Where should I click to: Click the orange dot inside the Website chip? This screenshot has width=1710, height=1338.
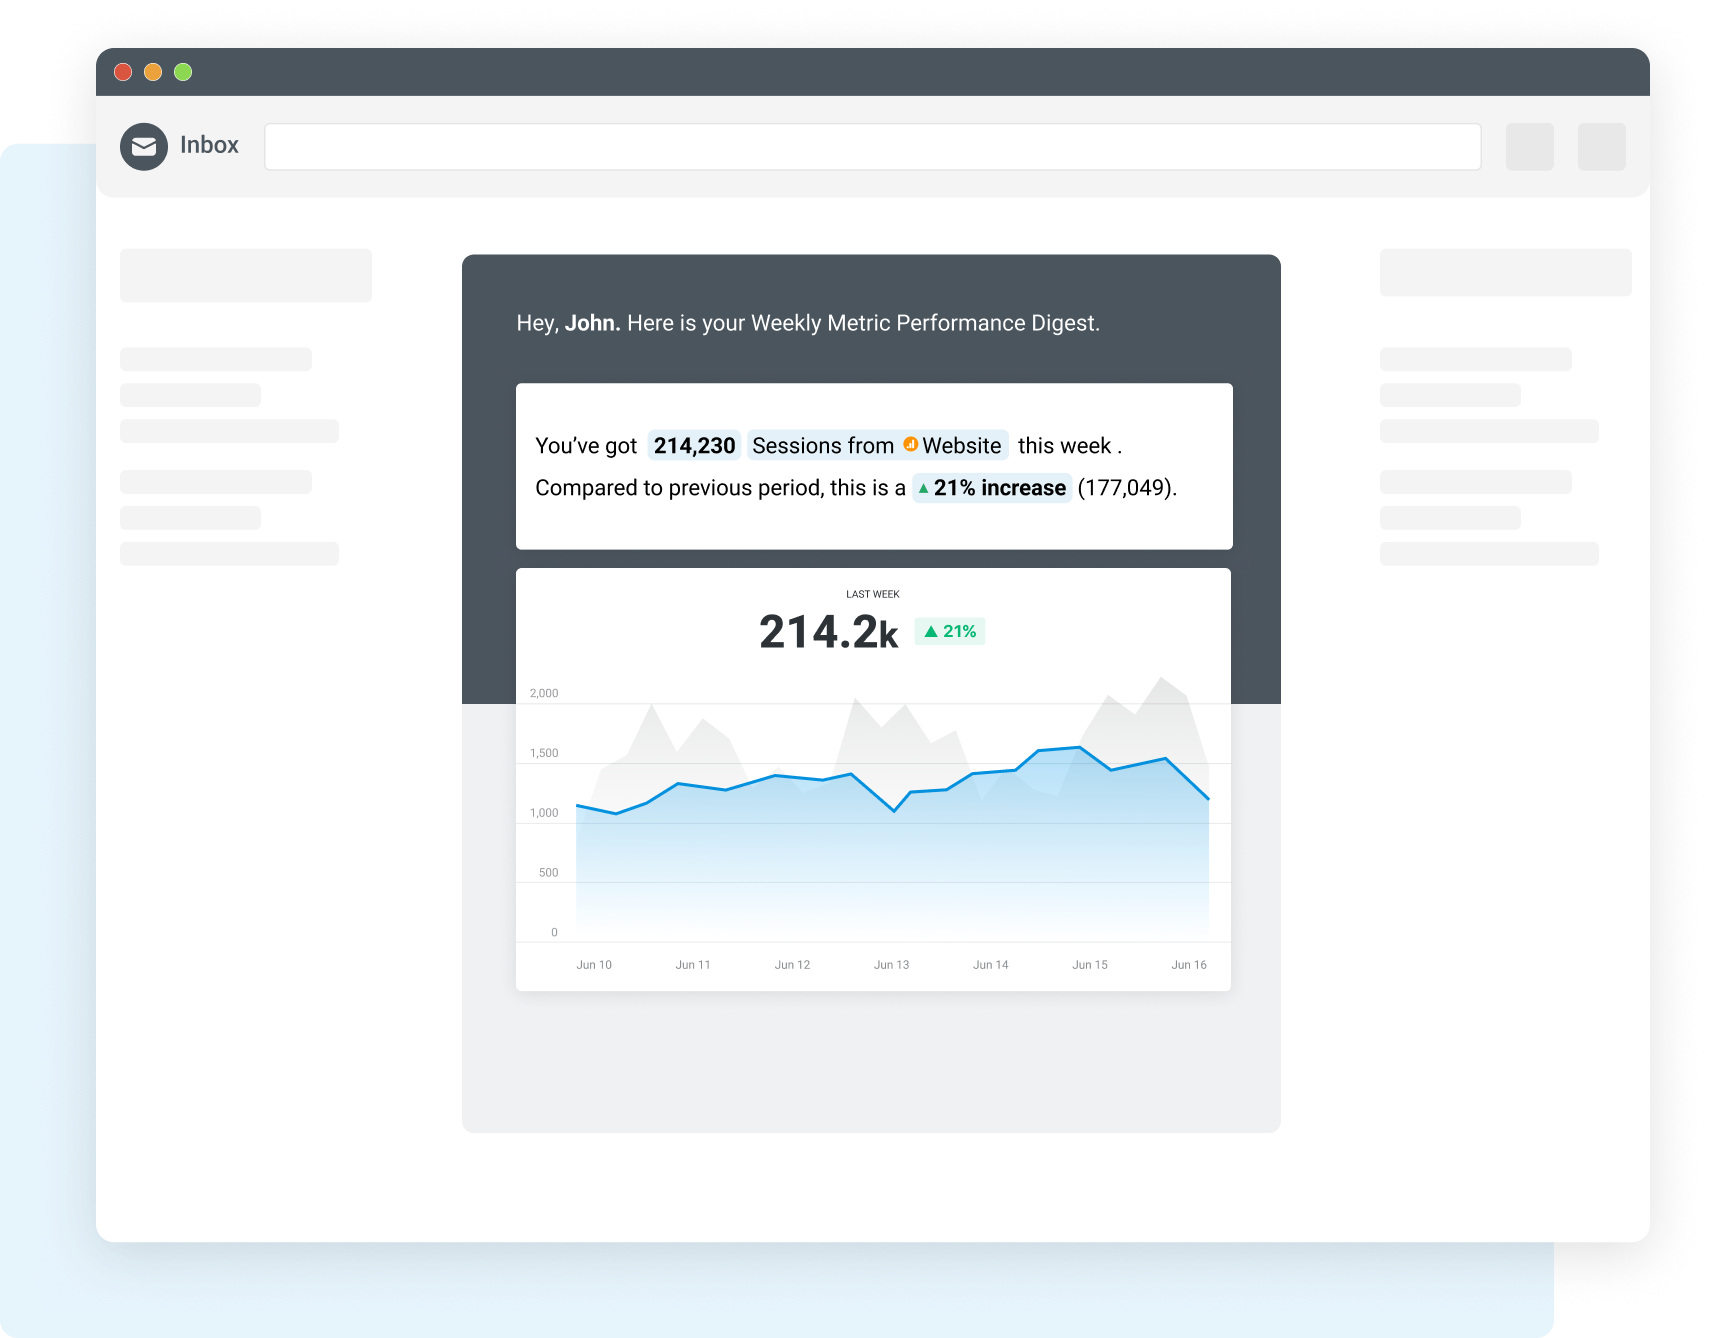click(911, 445)
